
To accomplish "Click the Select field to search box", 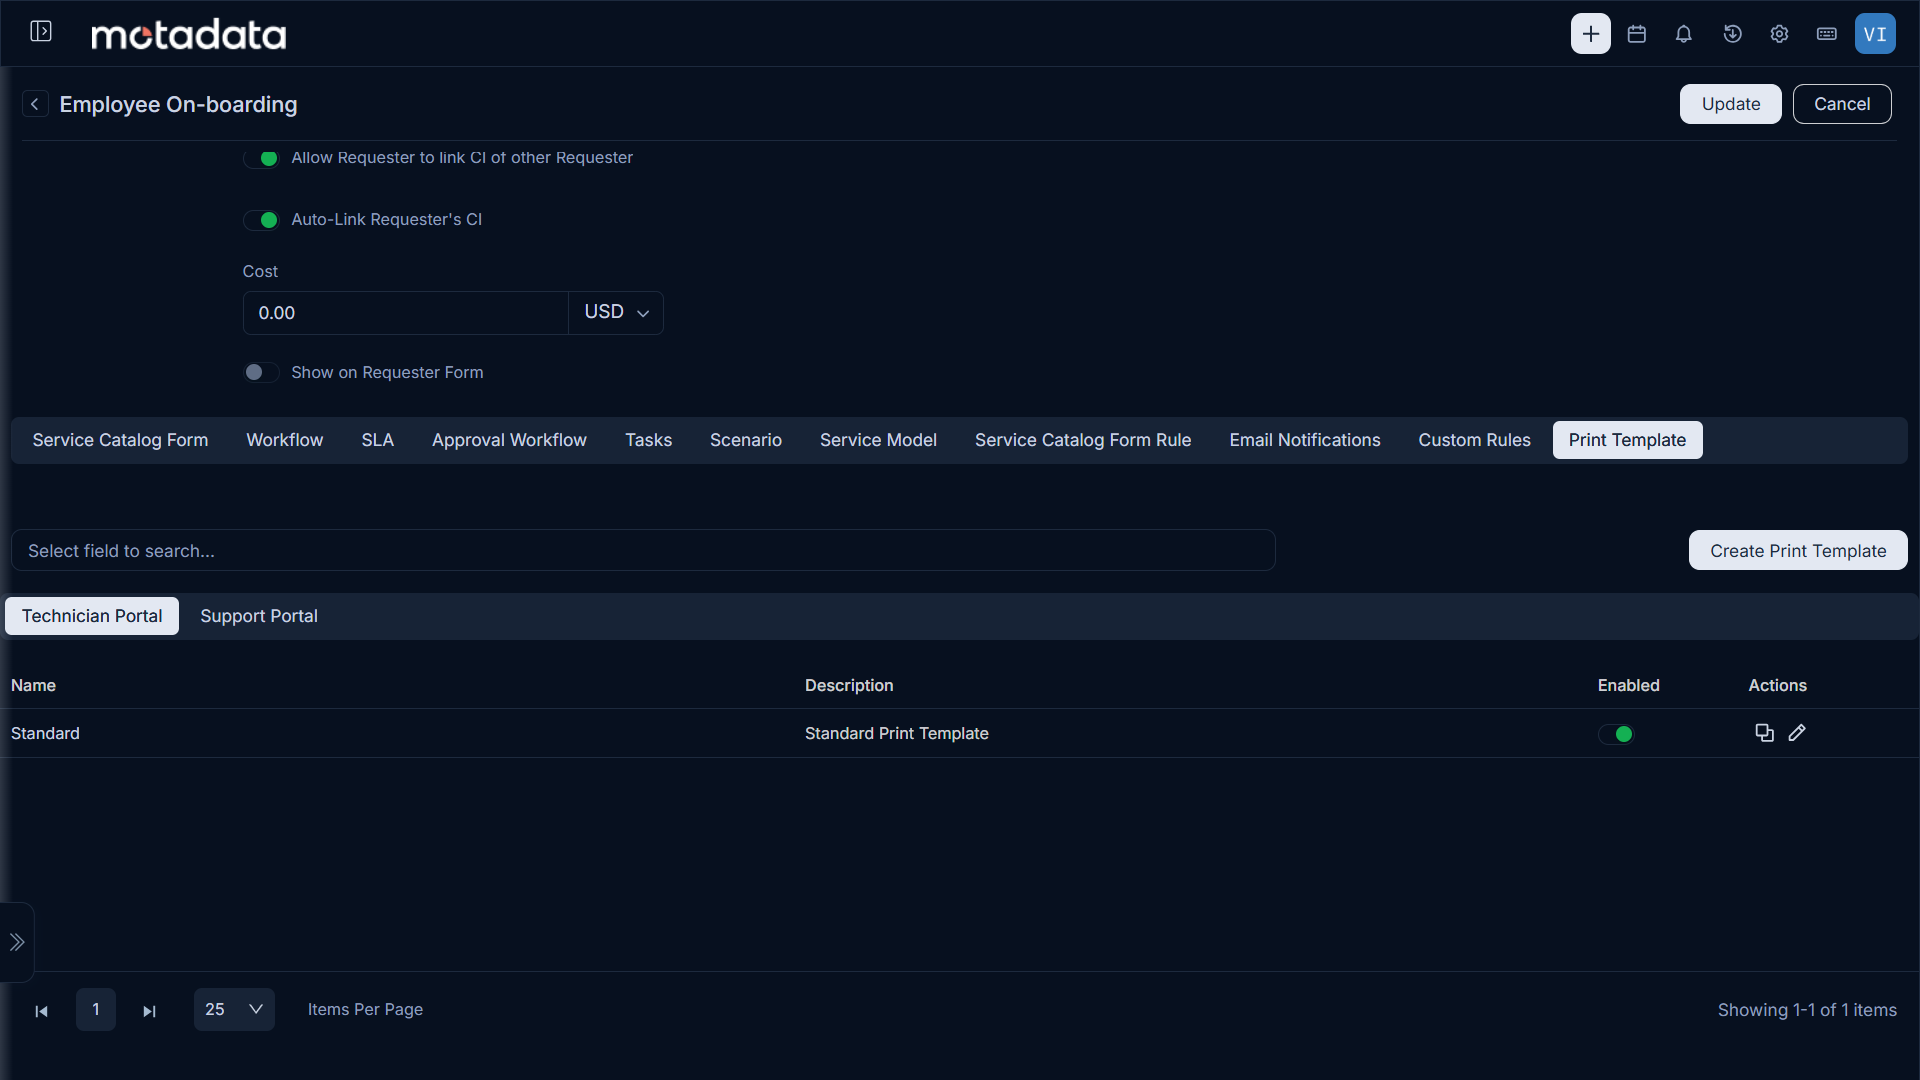I will (x=643, y=550).
